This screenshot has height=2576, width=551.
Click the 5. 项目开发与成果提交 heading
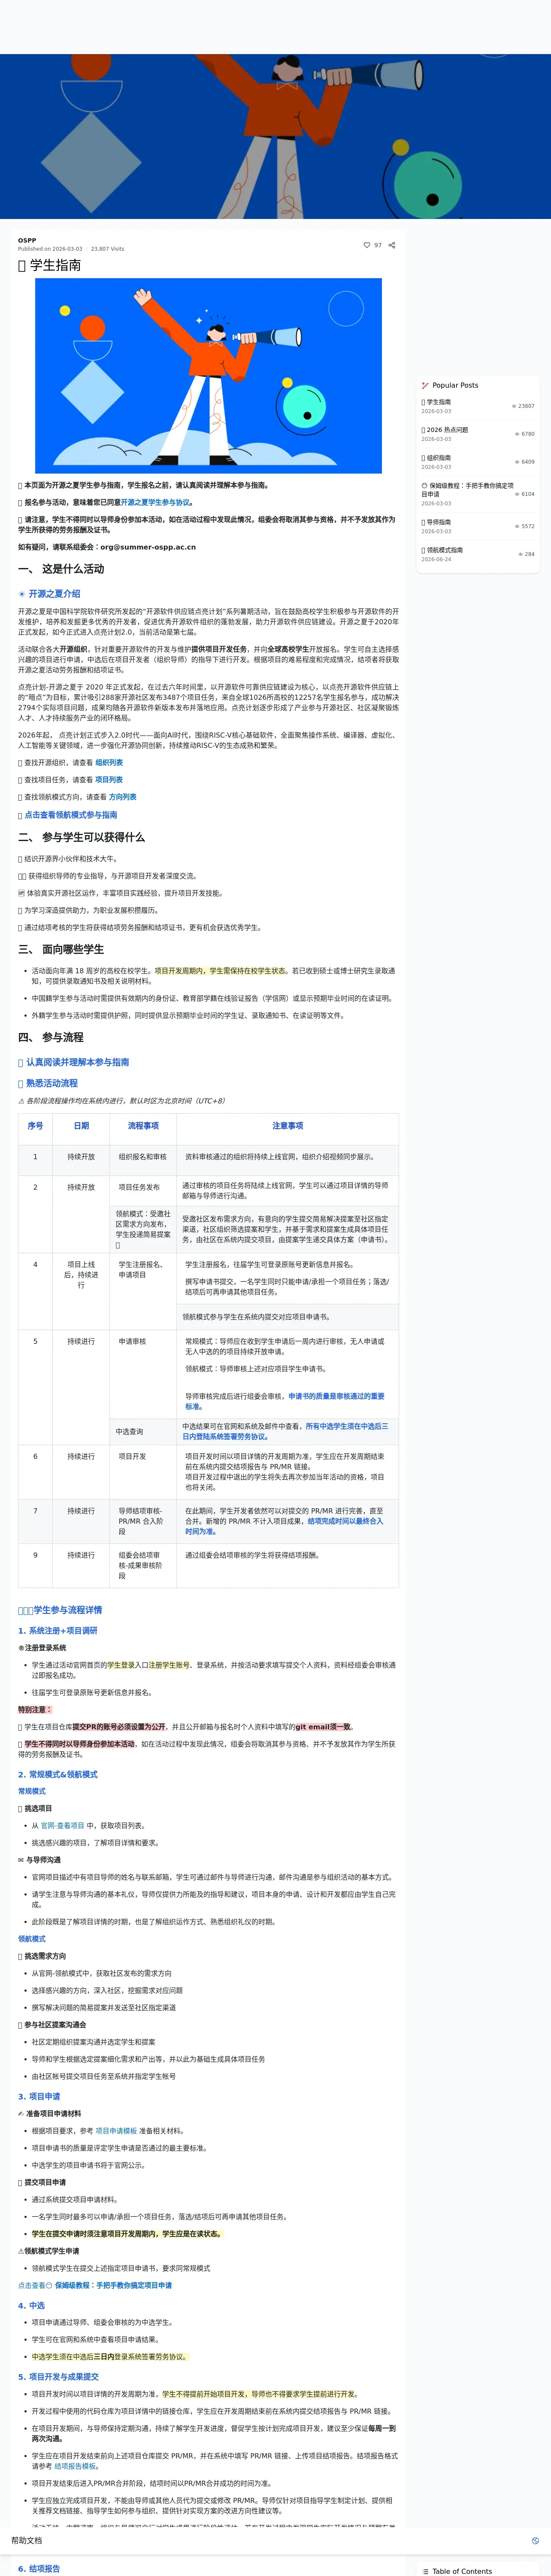58,2377
